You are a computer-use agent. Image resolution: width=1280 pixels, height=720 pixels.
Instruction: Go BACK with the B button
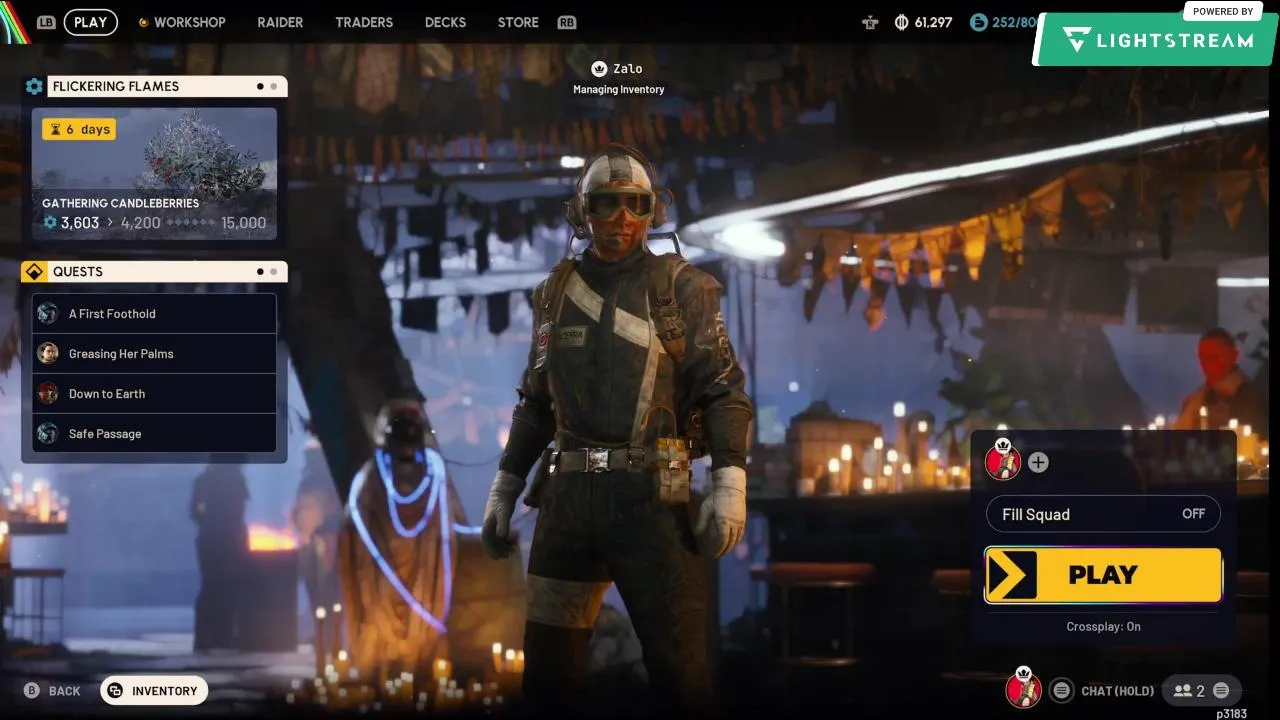coord(52,691)
